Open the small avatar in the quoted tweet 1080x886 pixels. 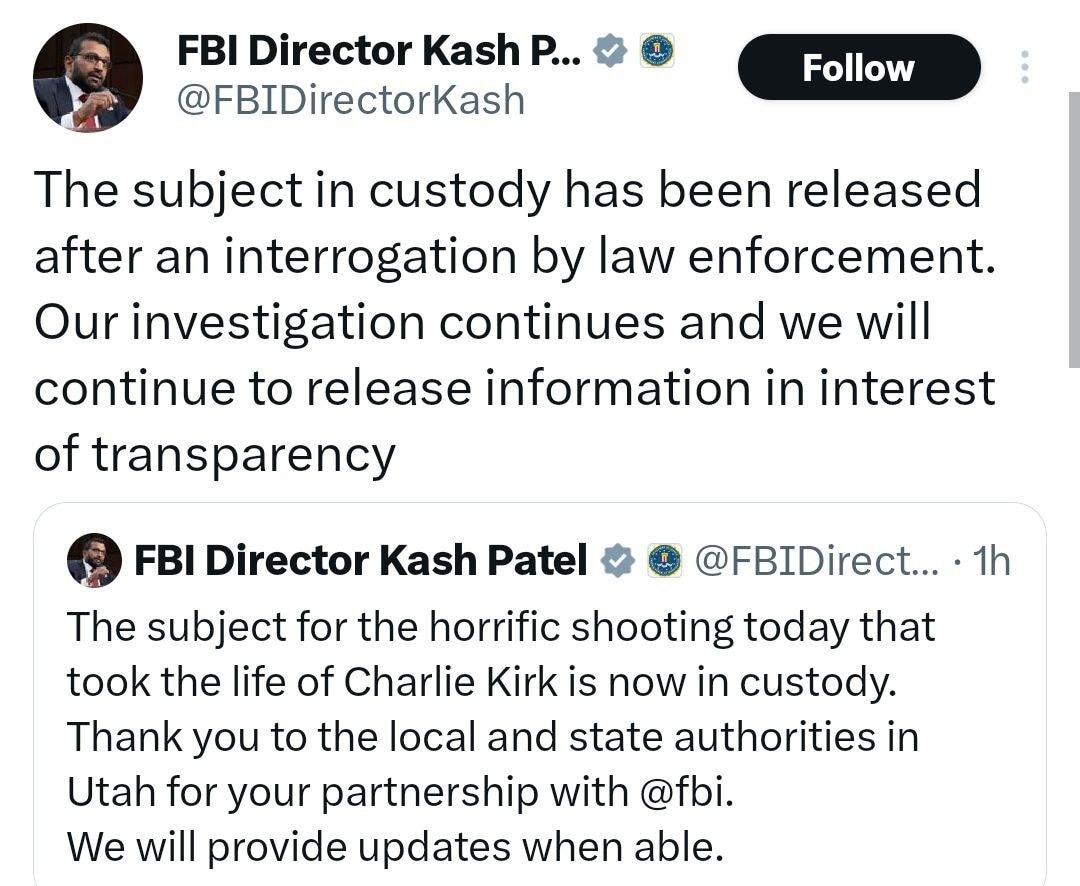click(x=94, y=561)
